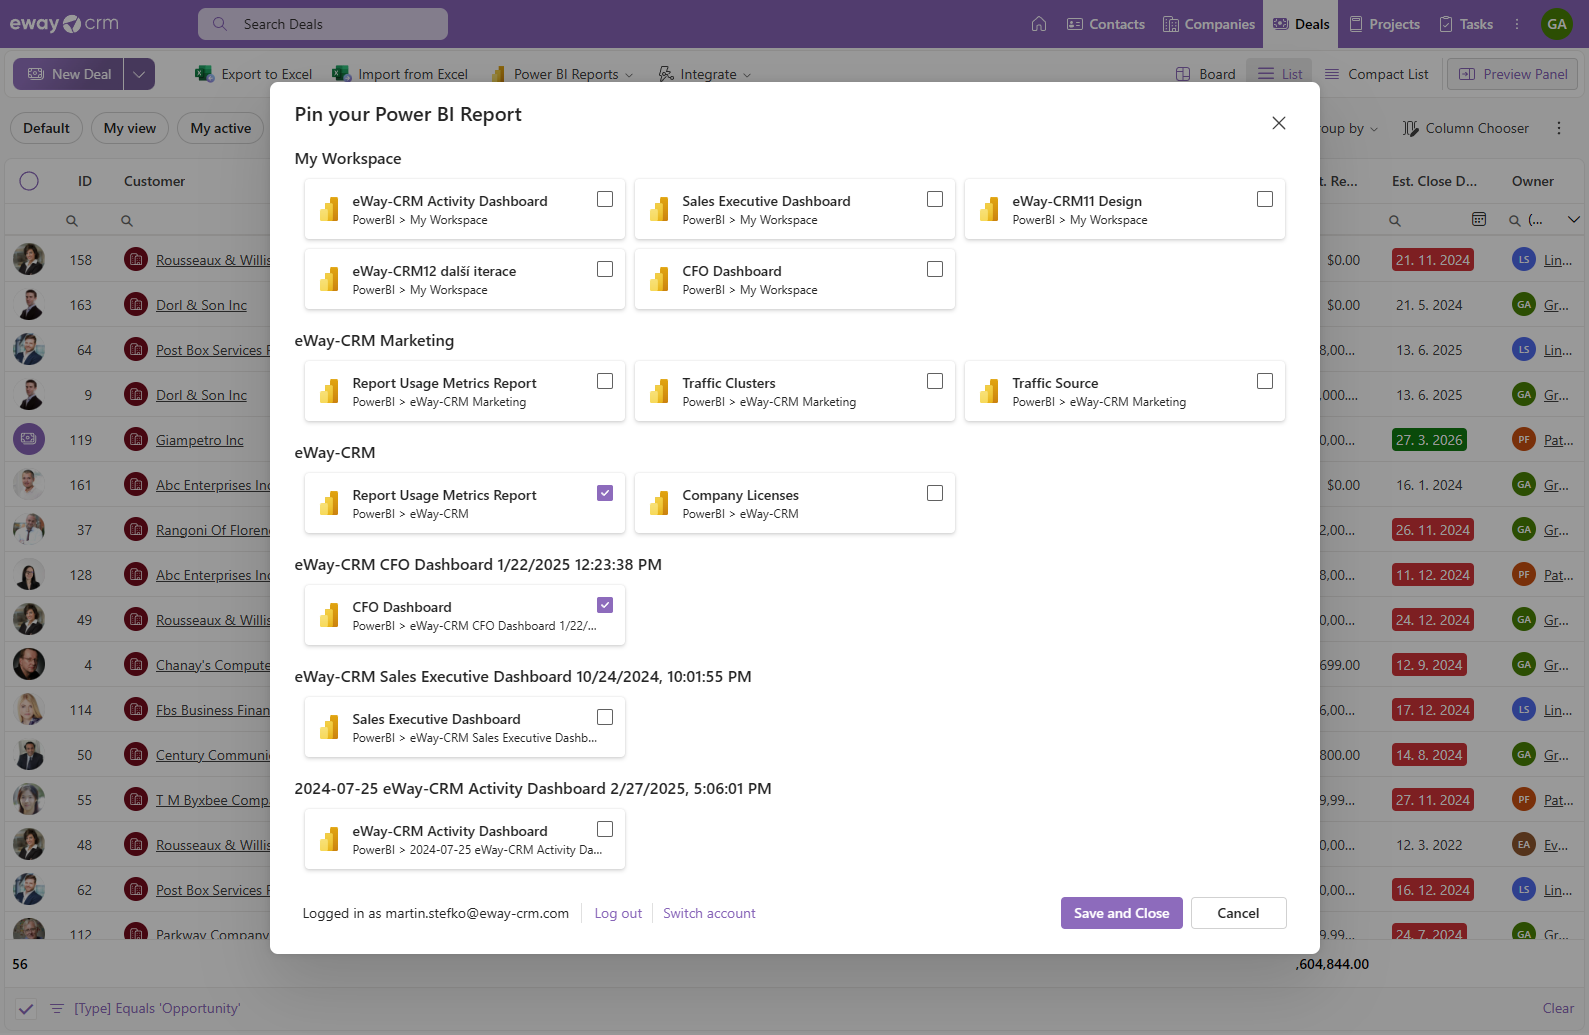Open the Power BI Reports dropdown
The width and height of the screenshot is (1589, 1035).
[x=562, y=74]
